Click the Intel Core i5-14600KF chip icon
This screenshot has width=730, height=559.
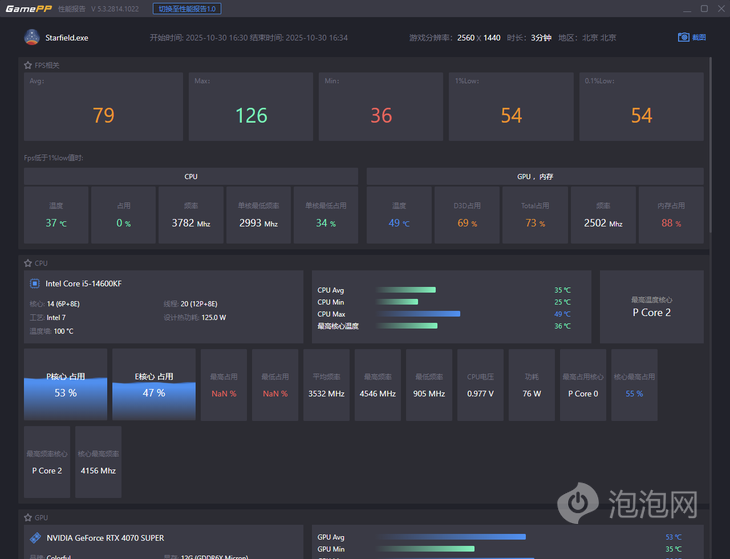click(34, 283)
